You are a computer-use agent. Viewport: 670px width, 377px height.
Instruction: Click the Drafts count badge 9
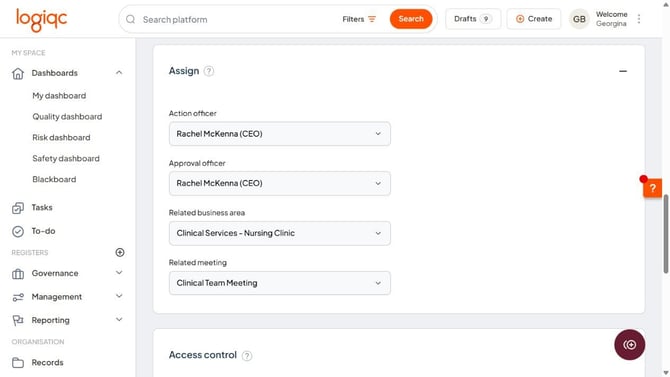click(x=486, y=19)
